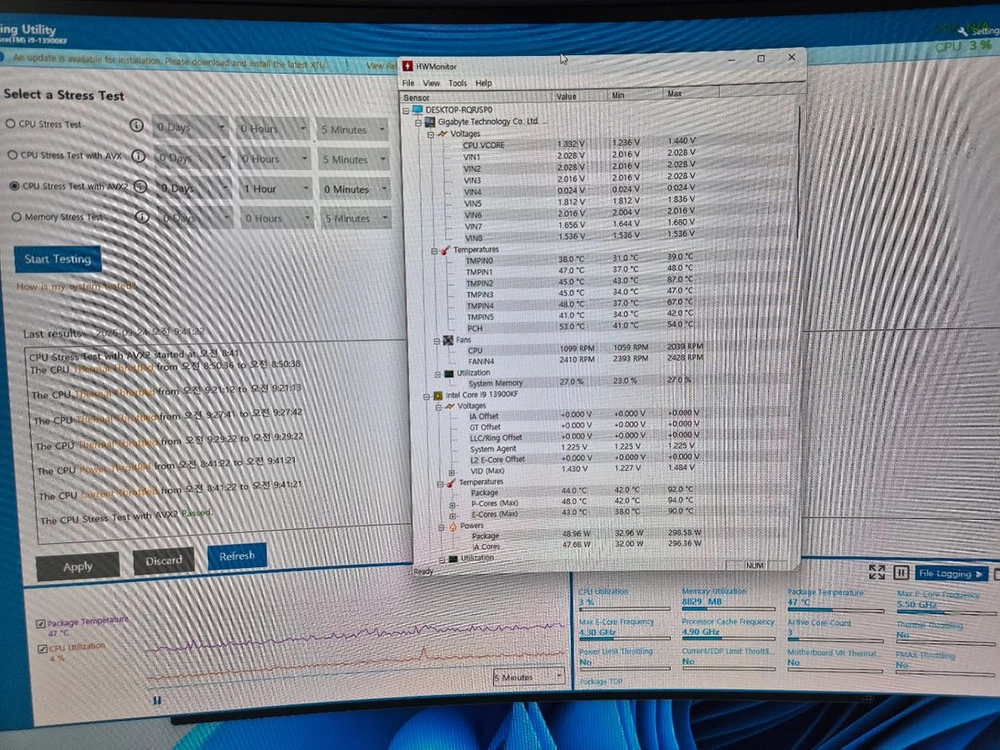The height and width of the screenshot is (750, 1000).
Task: Pause the graph using the icon below the chart
Action: [157, 700]
